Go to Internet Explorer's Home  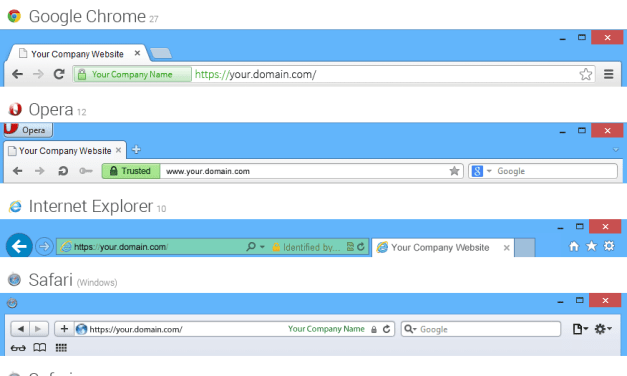tap(574, 246)
